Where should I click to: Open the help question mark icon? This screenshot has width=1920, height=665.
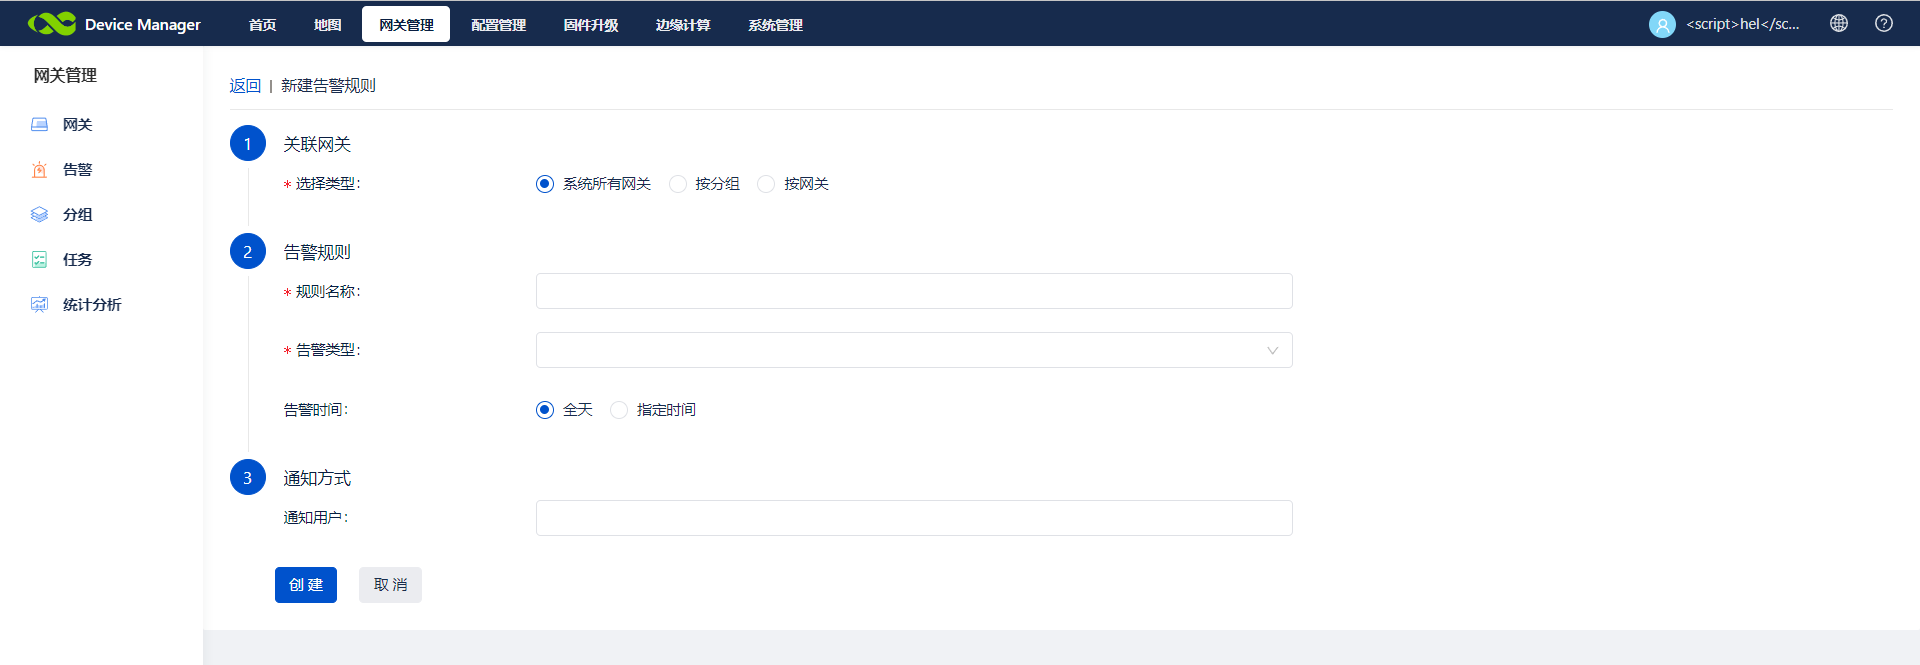[1884, 23]
